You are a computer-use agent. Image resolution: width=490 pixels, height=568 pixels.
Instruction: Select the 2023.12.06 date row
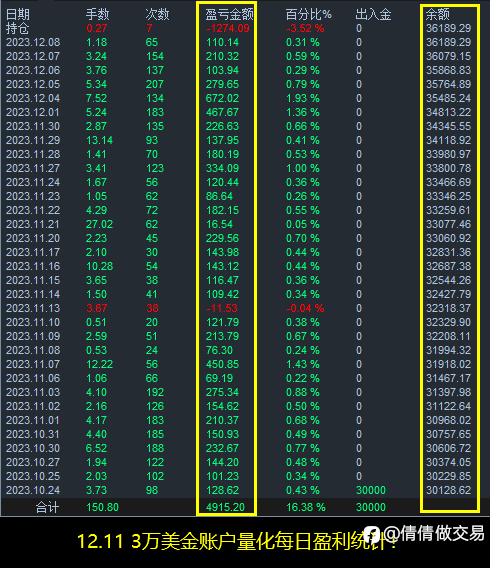[x=33, y=70]
